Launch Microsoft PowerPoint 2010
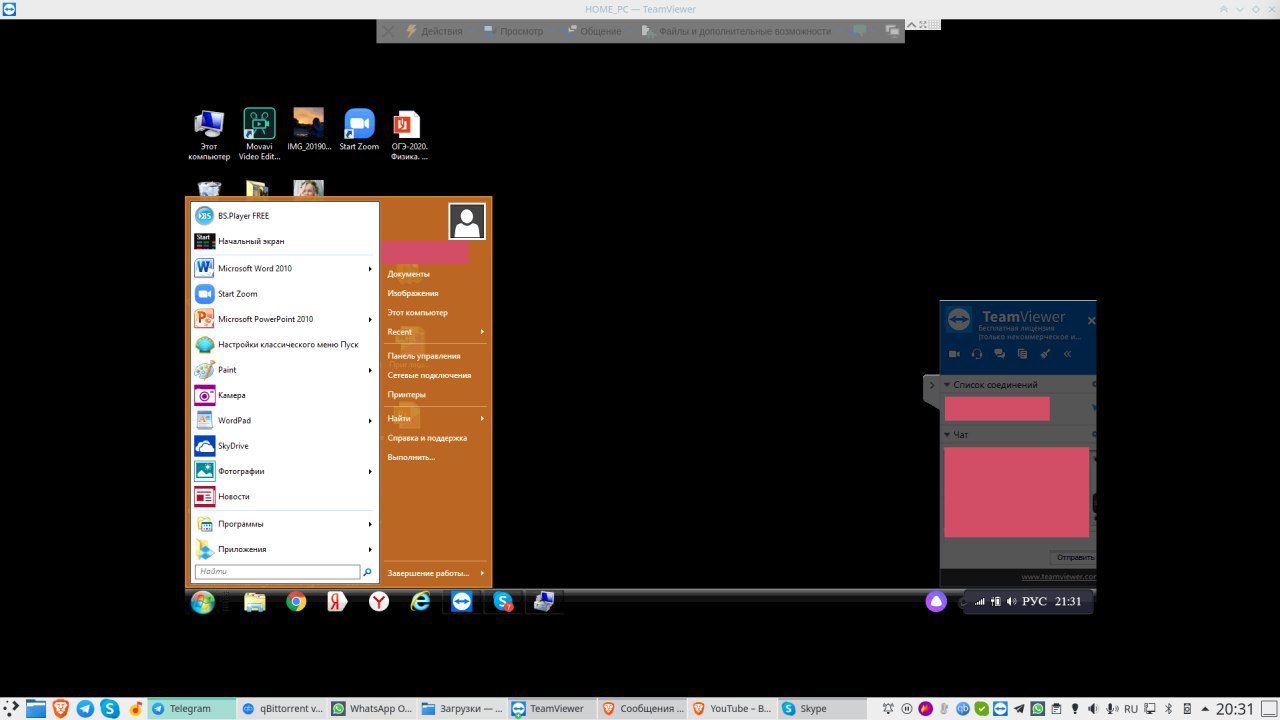Viewport: 1280px width, 720px height. point(283,319)
